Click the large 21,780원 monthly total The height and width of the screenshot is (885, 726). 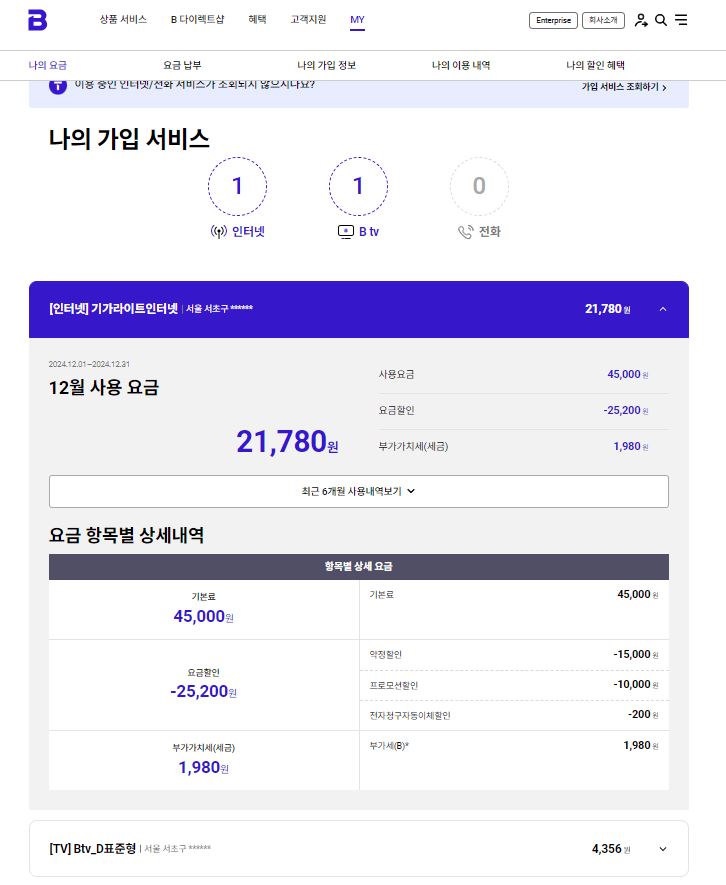[287, 441]
